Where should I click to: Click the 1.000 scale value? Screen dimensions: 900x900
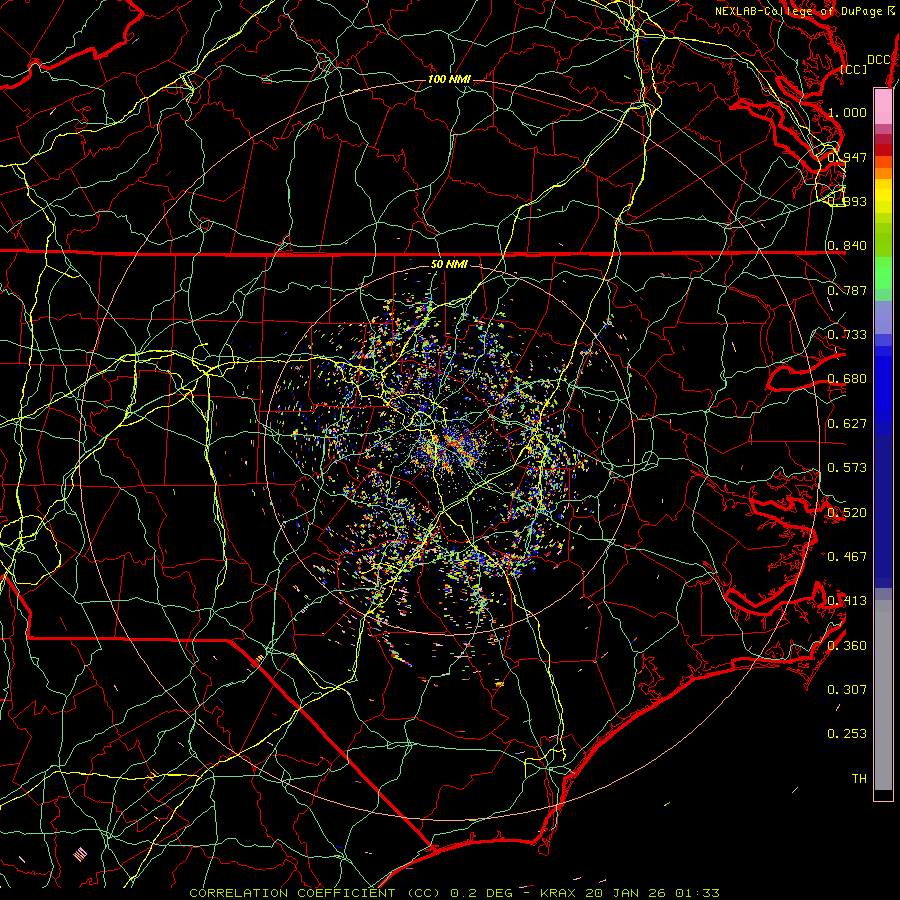(x=847, y=112)
